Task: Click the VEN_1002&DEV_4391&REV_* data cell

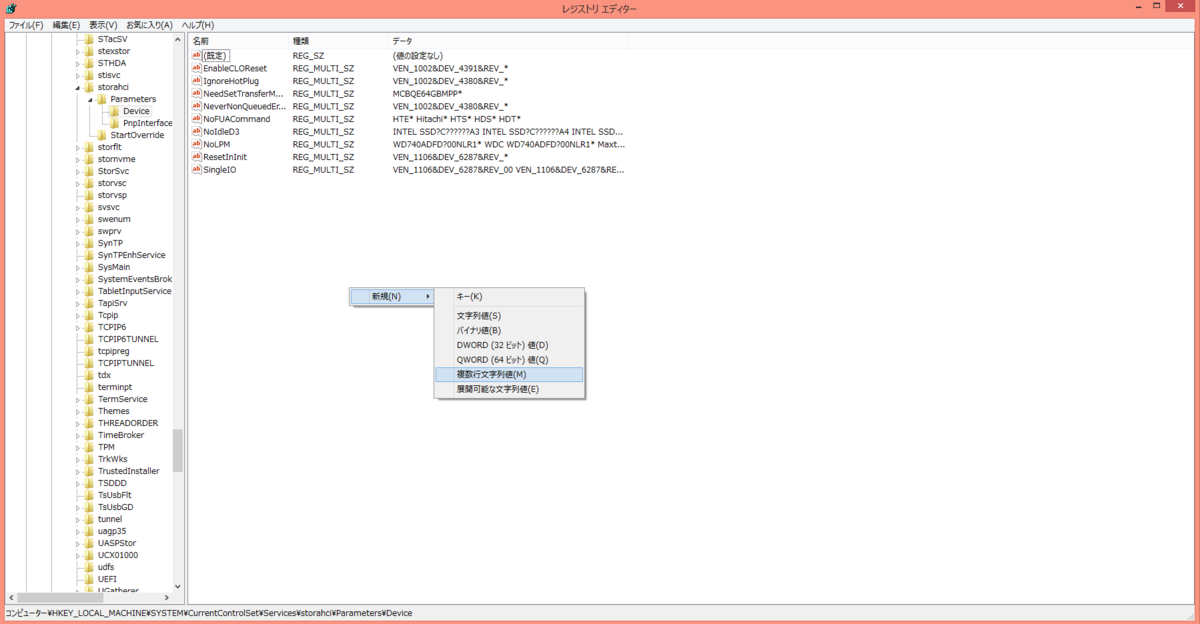Action: tap(450, 68)
